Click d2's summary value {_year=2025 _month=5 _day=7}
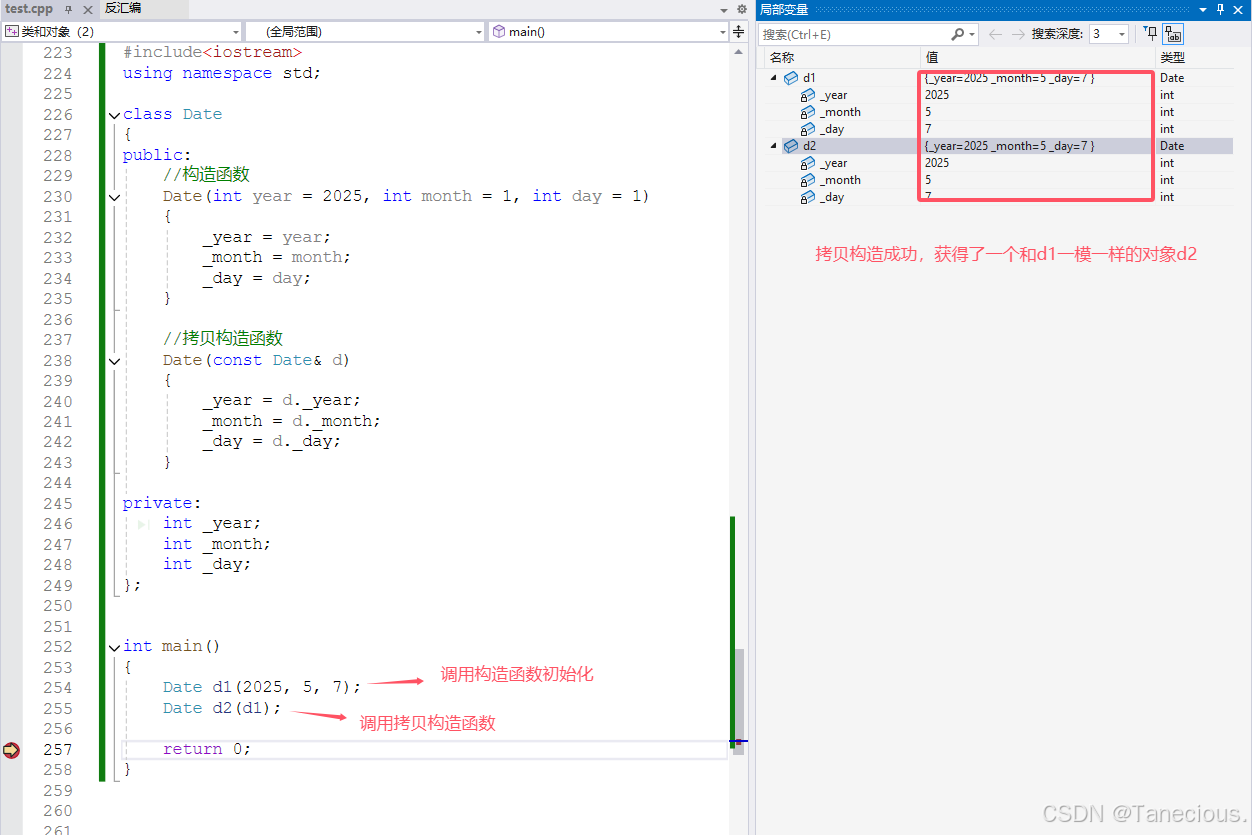 pos(1009,146)
